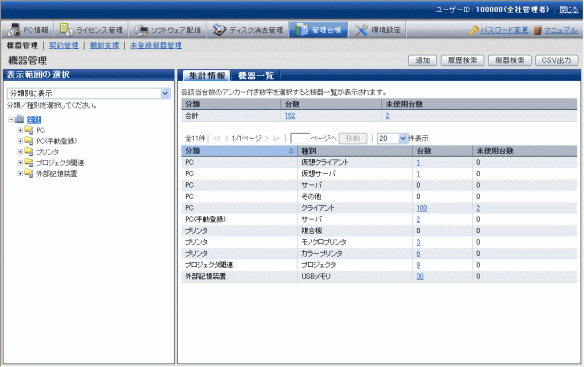Open count 1 for 仮想サーバ
Image resolution: width=584 pixels, height=367 pixels.
click(x=418, y=174)
